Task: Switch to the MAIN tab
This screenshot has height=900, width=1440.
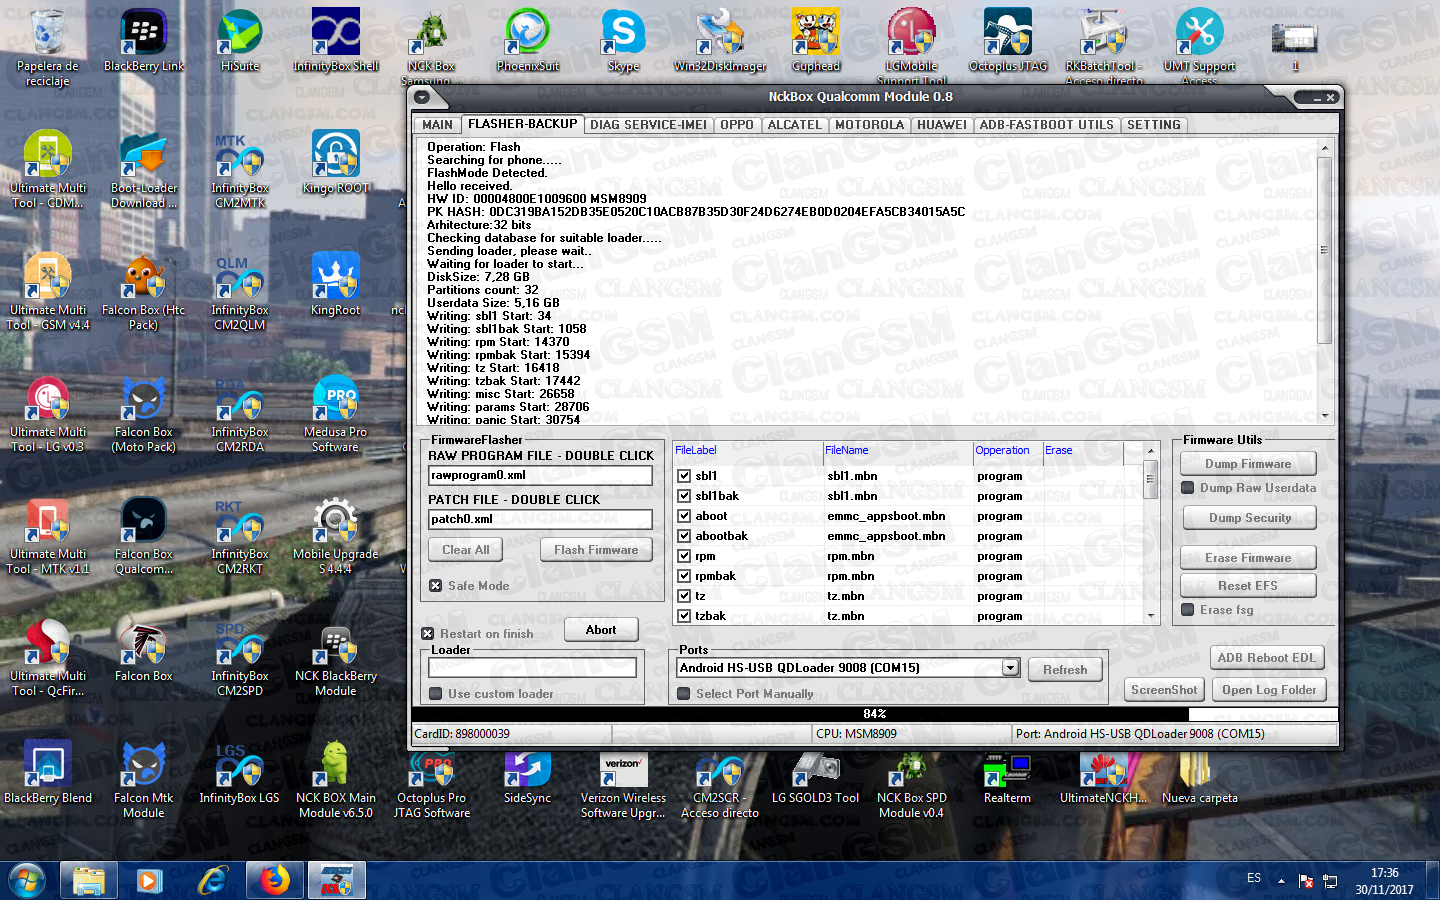Action: (x=437, y=125)
